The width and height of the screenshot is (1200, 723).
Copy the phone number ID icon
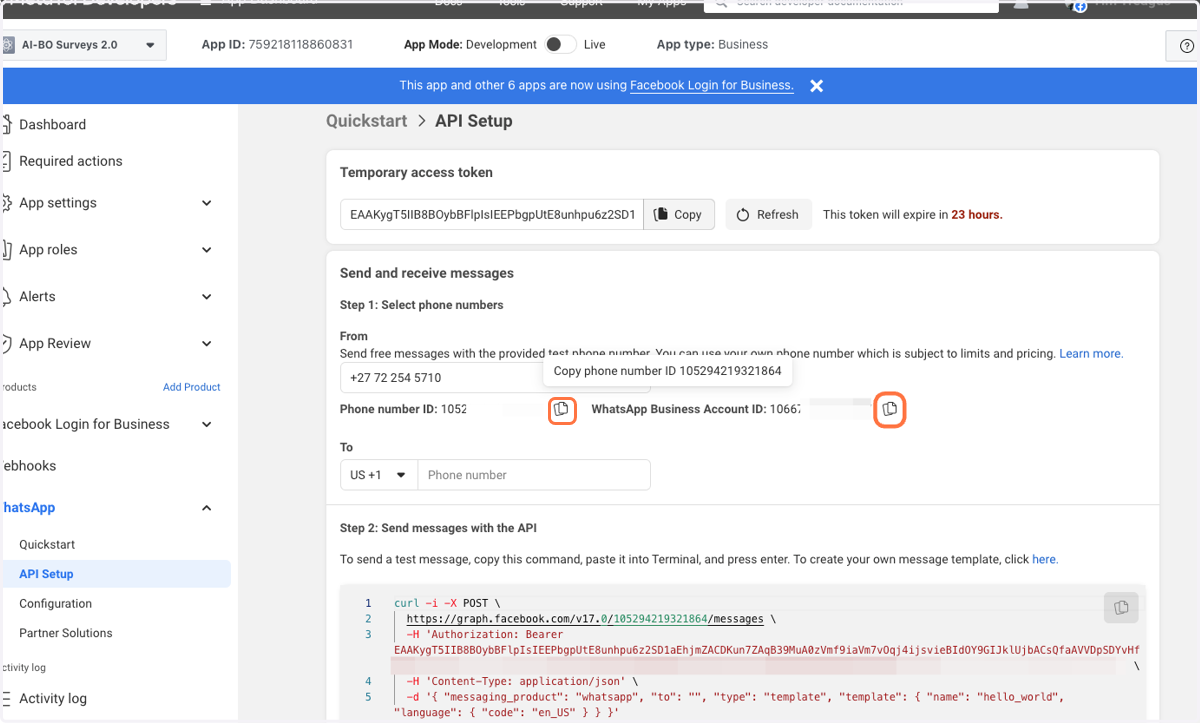(562, 409)
